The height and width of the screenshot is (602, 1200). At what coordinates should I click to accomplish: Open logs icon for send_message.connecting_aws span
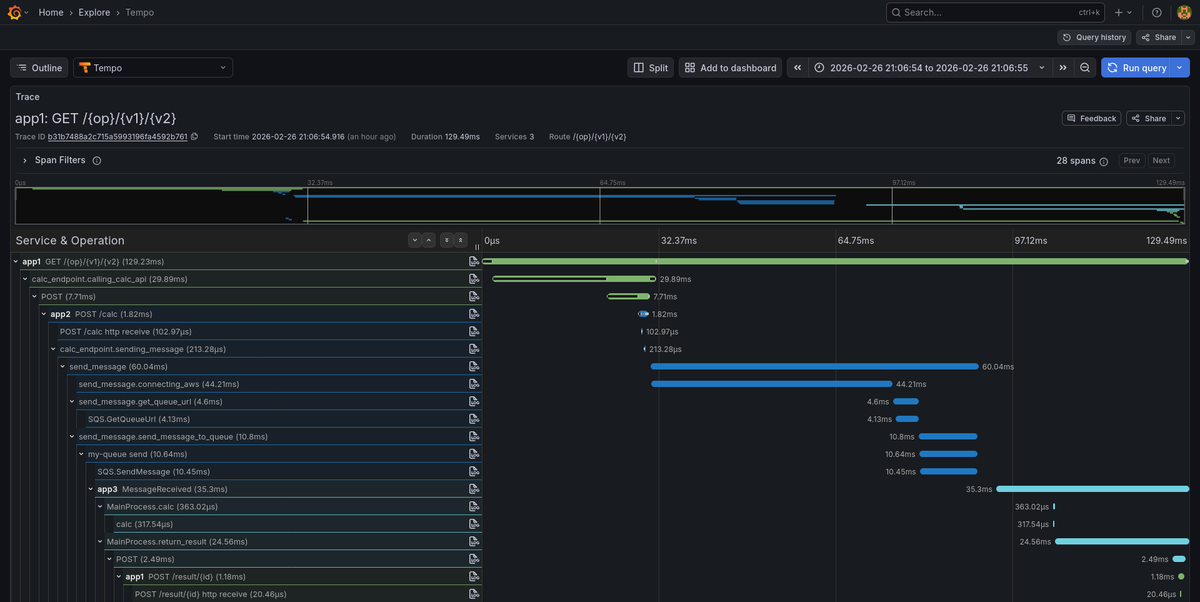(474, 384)
